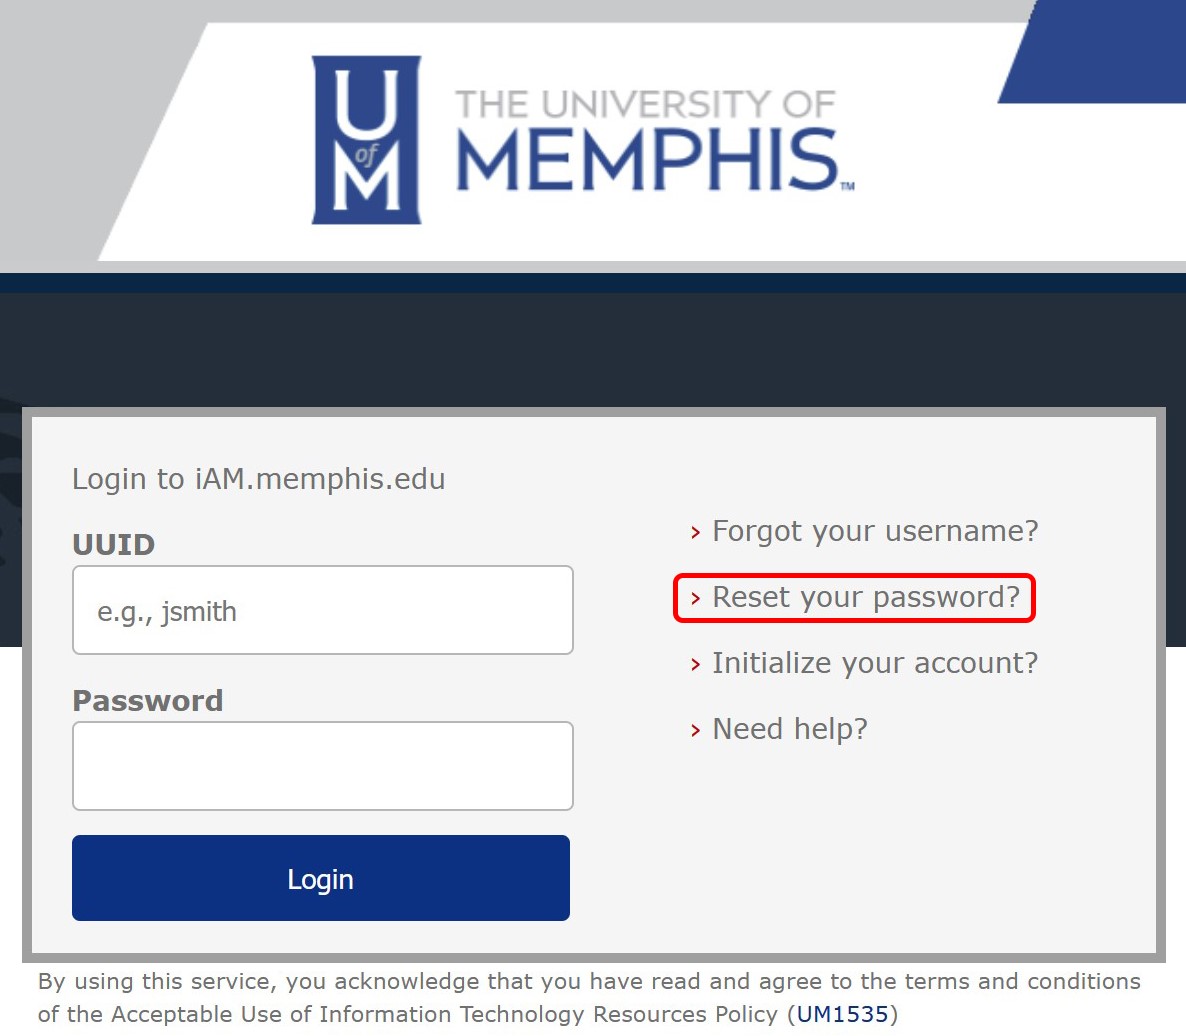Screen dimensions: 1186x1036
Task: Open the Need help page
Action: click(789, 729)
